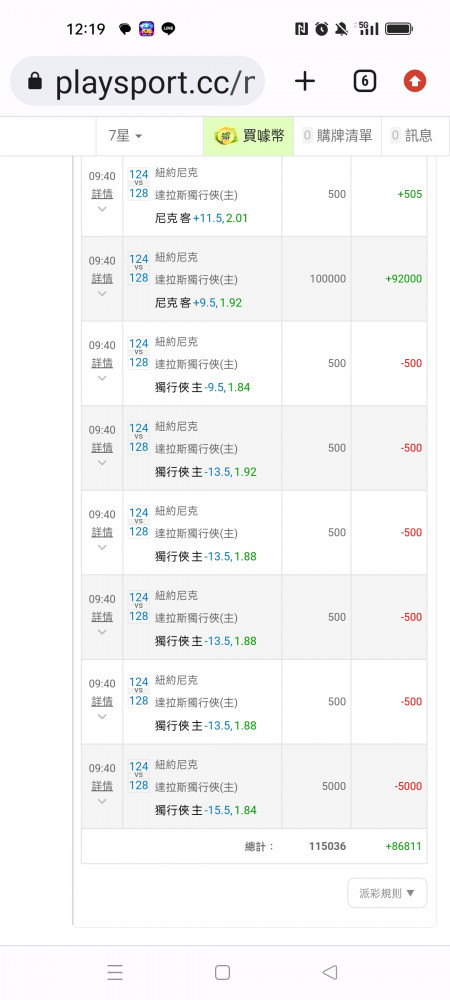Tap the 買噱幣 coin button
This screenshot has width=450, height=1000.
tap(249, 135)
